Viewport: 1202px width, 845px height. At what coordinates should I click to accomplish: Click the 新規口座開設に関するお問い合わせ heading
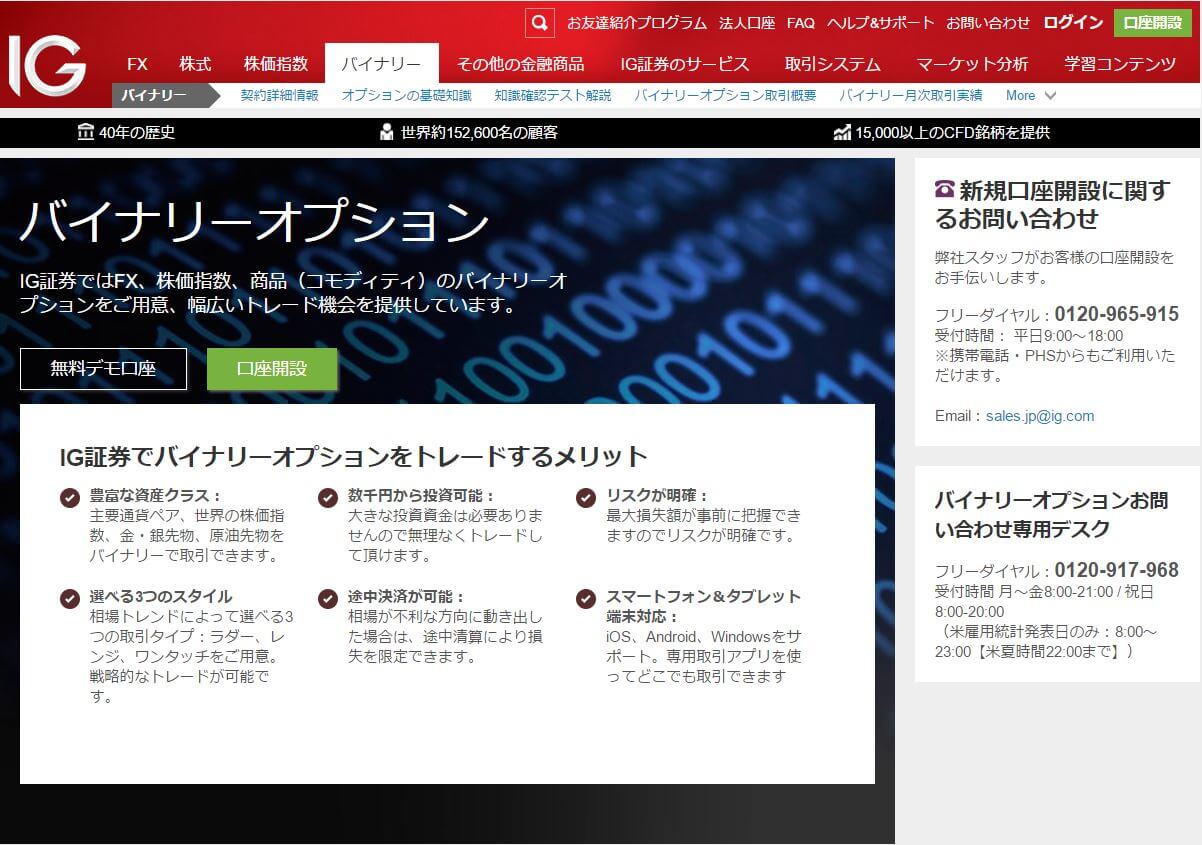point(1053,204)
